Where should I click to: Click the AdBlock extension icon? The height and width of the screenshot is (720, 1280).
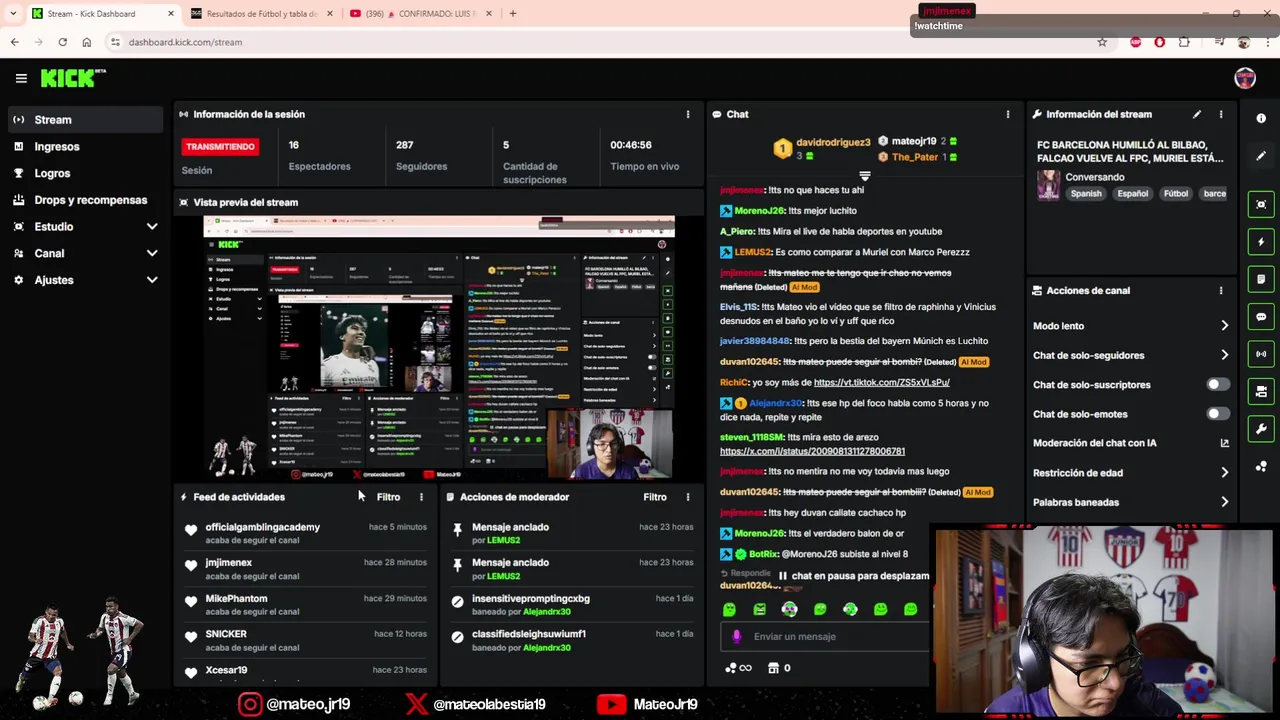click(1159, 42)
